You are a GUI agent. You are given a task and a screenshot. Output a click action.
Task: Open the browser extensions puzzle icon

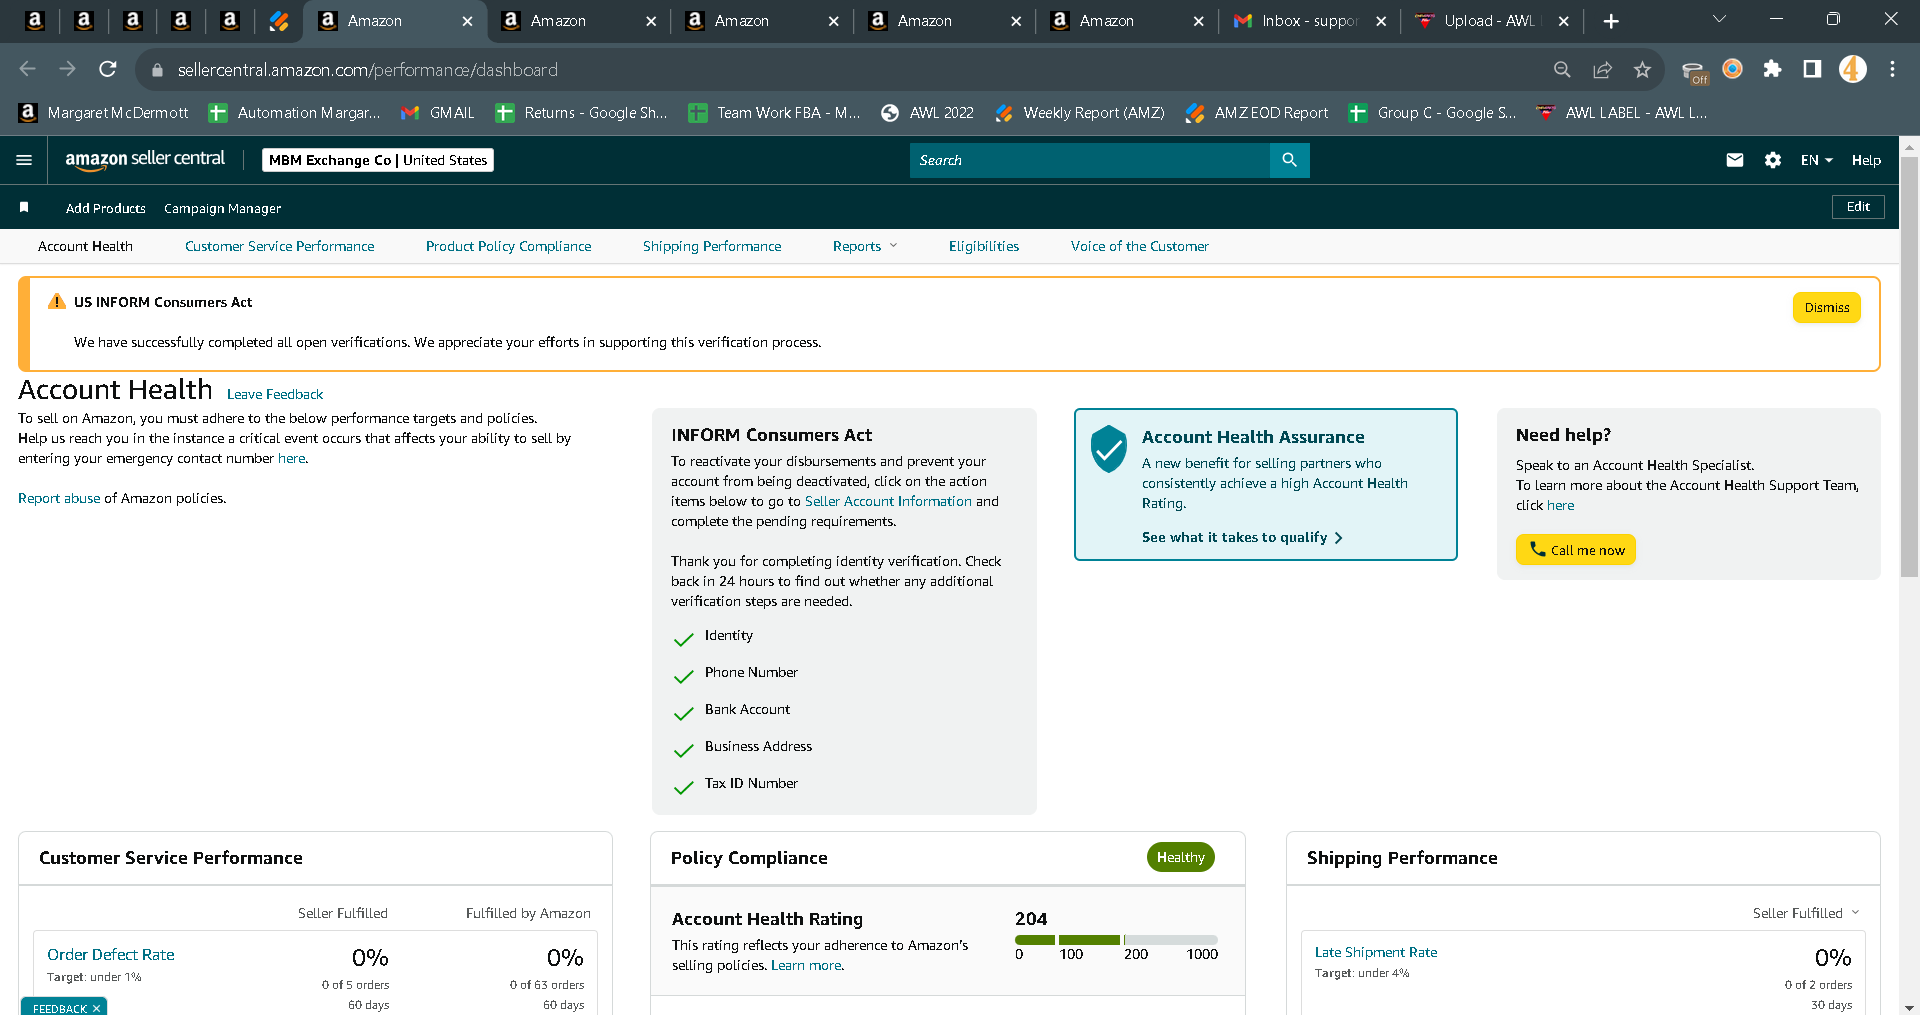(x=1772, y=69)
